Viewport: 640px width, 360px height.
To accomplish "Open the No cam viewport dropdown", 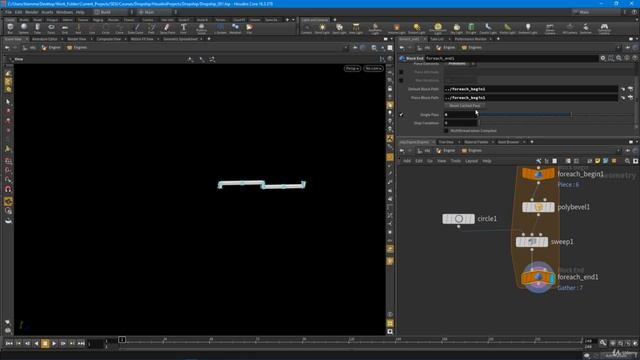I will (373, 69).
